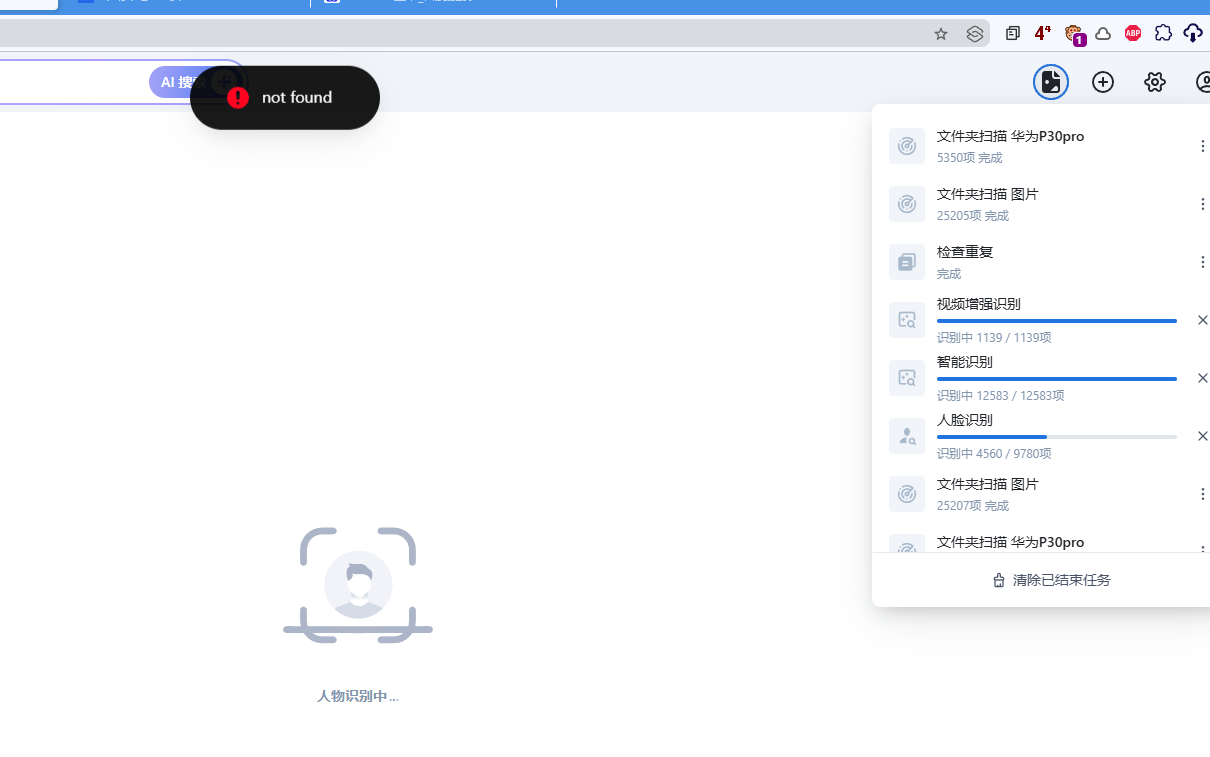Image resolution: width=1210 pixels, height=757 pixels.
Task: Click the face recognition placeholder illustration
Action: click(x=358, y=584)
